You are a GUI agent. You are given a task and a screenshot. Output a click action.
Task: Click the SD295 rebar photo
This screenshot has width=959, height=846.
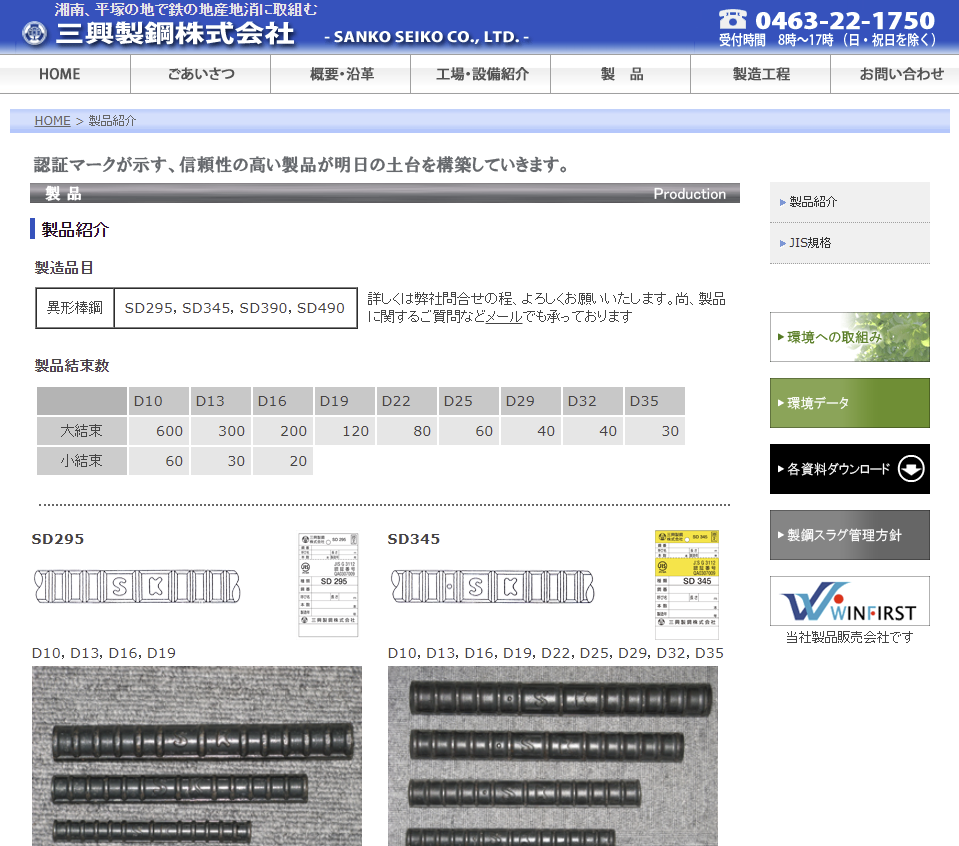[x=196, y=756]
